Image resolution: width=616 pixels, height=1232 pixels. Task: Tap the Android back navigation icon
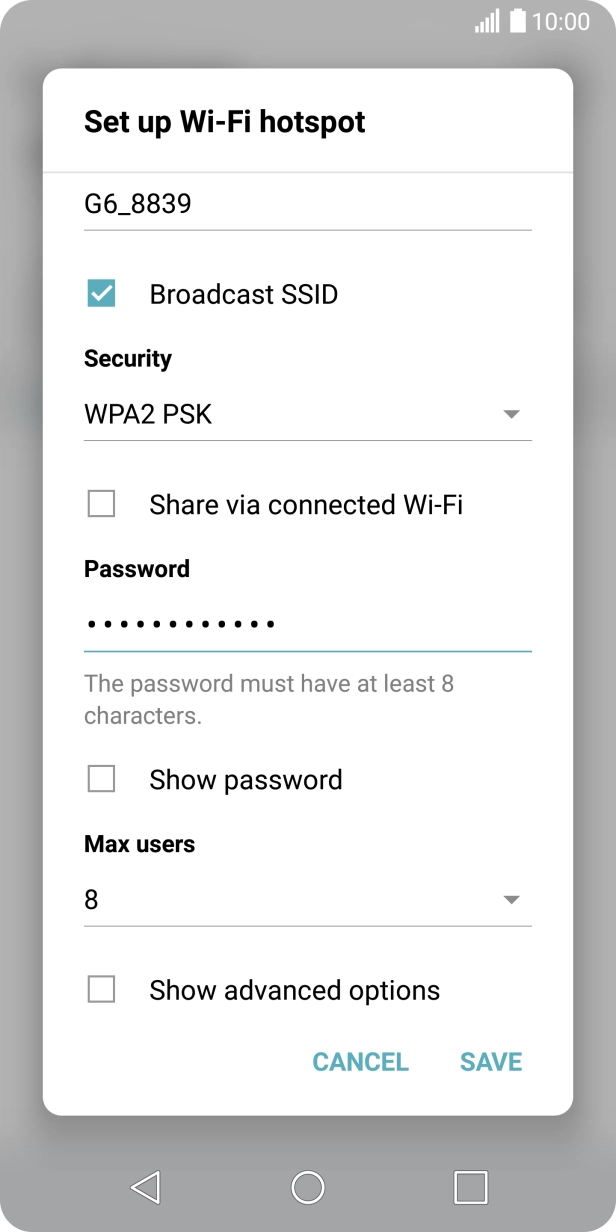[146, 1187]
